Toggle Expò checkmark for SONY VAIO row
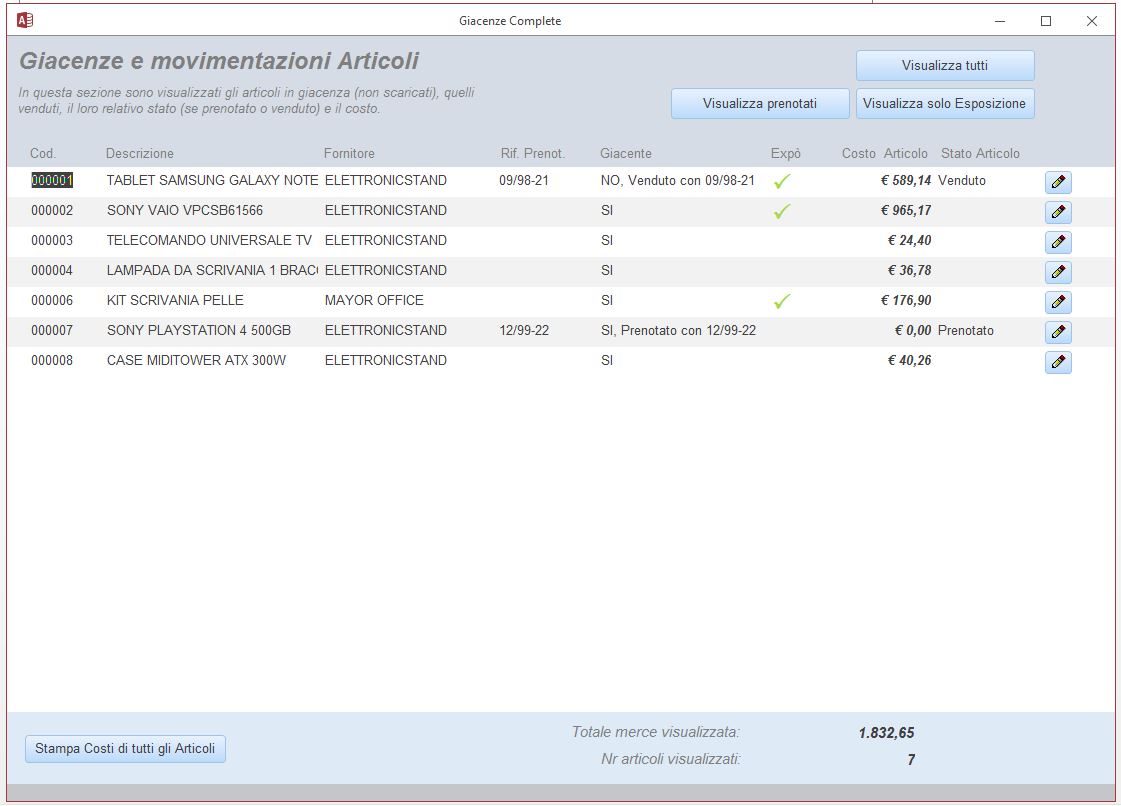 (782, 212)
